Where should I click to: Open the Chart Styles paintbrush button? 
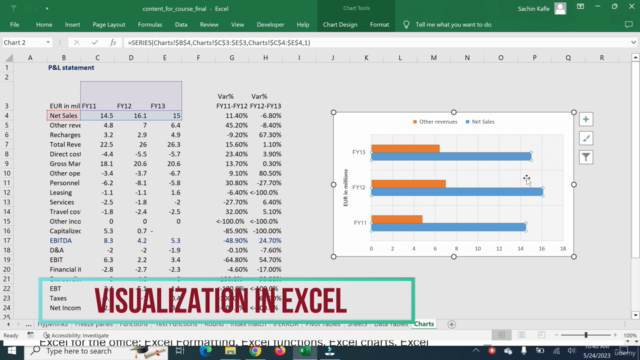[586, 138]
